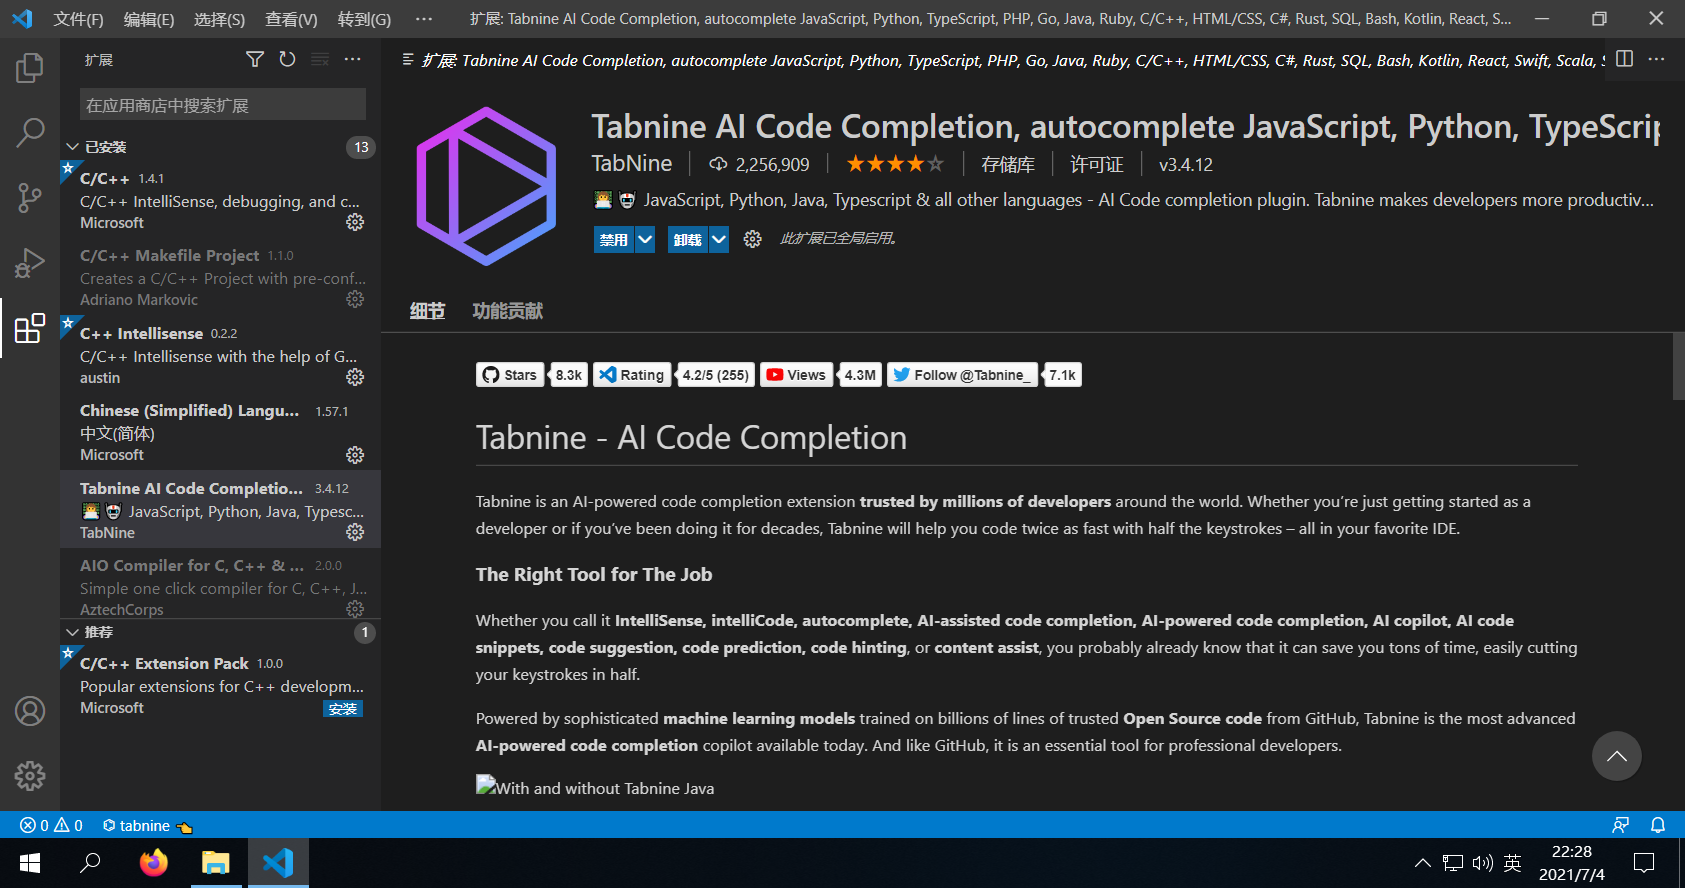Install the C/C++ Extension Pack
Screen dimensions: 1685x888
click(343, 708)
